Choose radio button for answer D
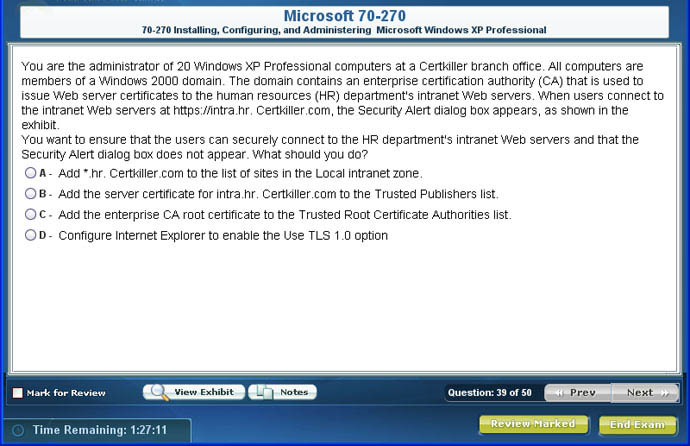690x446 pixels. click(x=30, y=235)
